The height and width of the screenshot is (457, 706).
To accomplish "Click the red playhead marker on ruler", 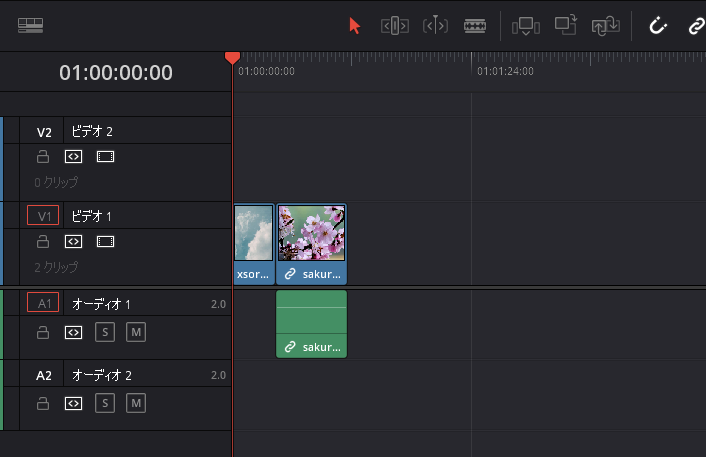I will click(x=232, y=58).
